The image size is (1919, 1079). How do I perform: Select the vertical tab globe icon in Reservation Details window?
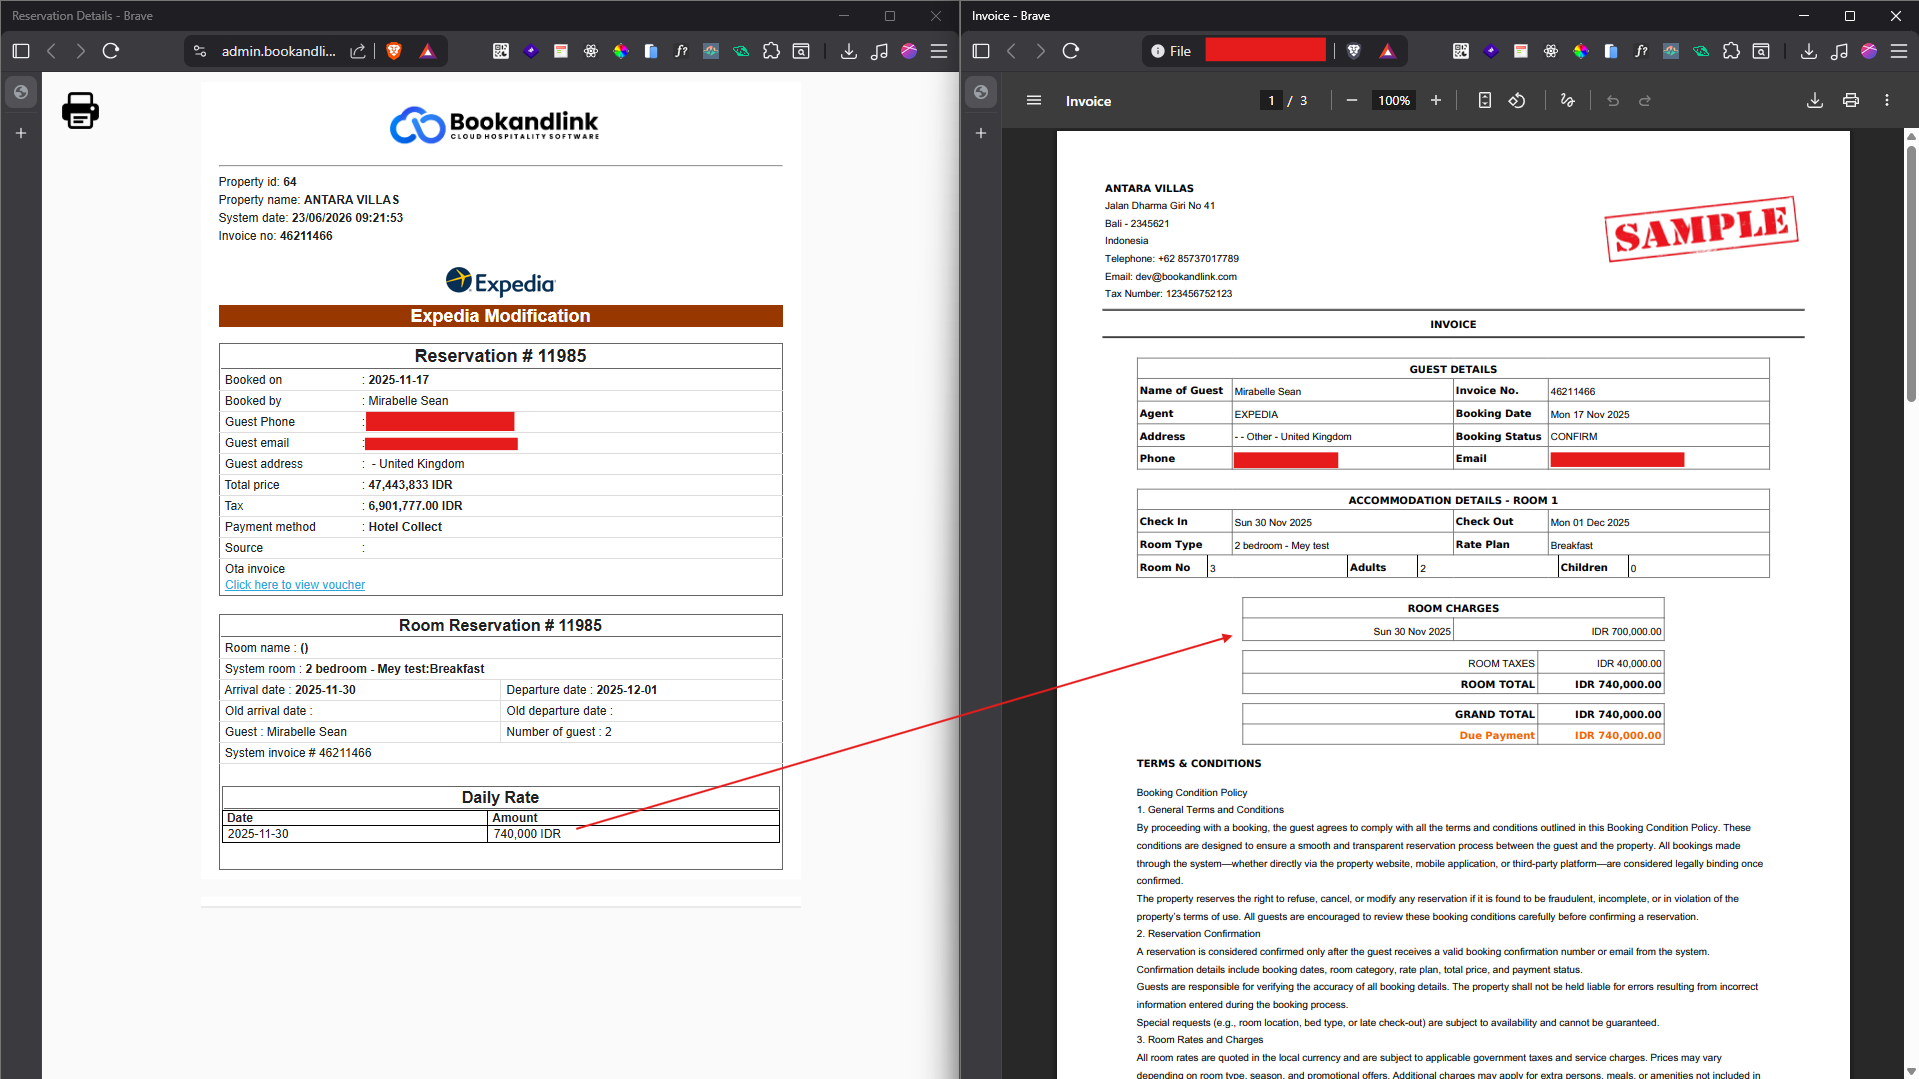(21, 92)
